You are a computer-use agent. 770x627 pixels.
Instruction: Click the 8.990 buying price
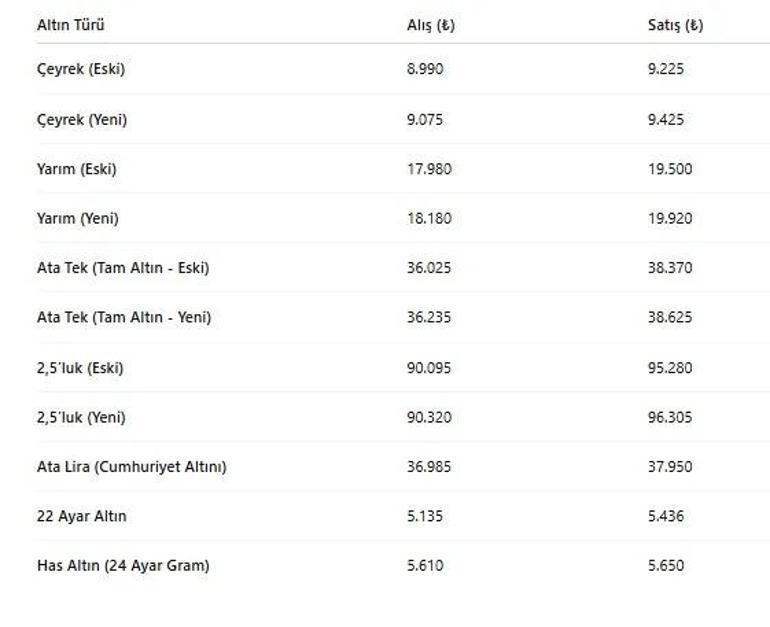pos(425,69)
